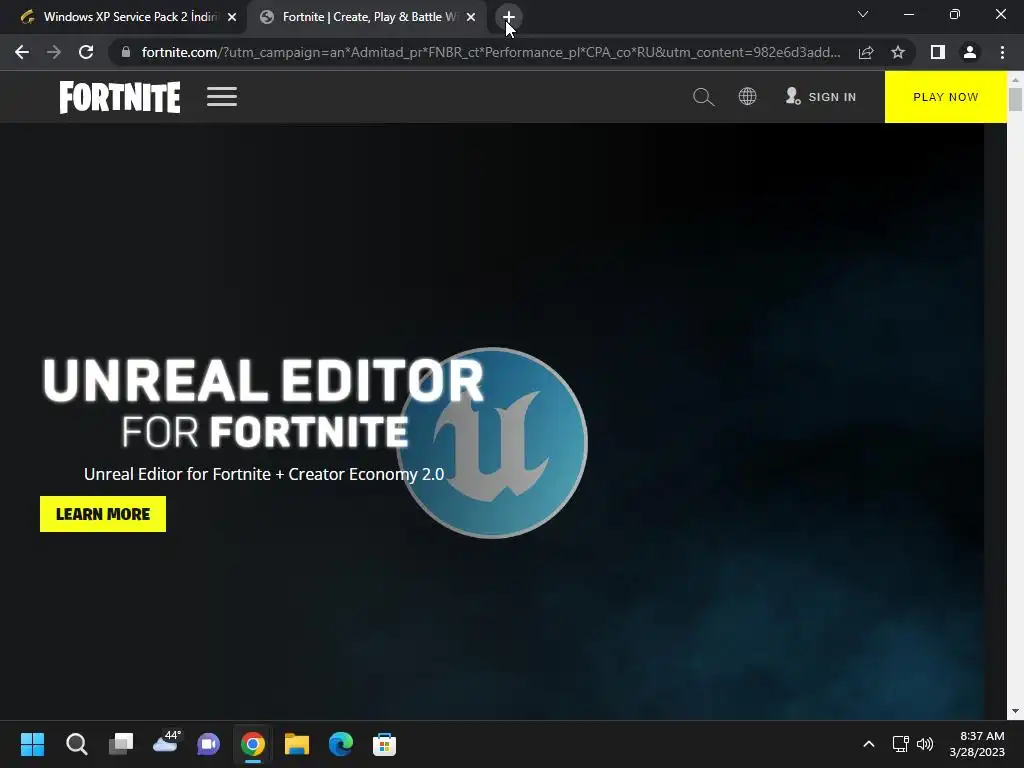Click Sign In in Fortnite header
Screen dimensions: 1024x768
(820, 97)
